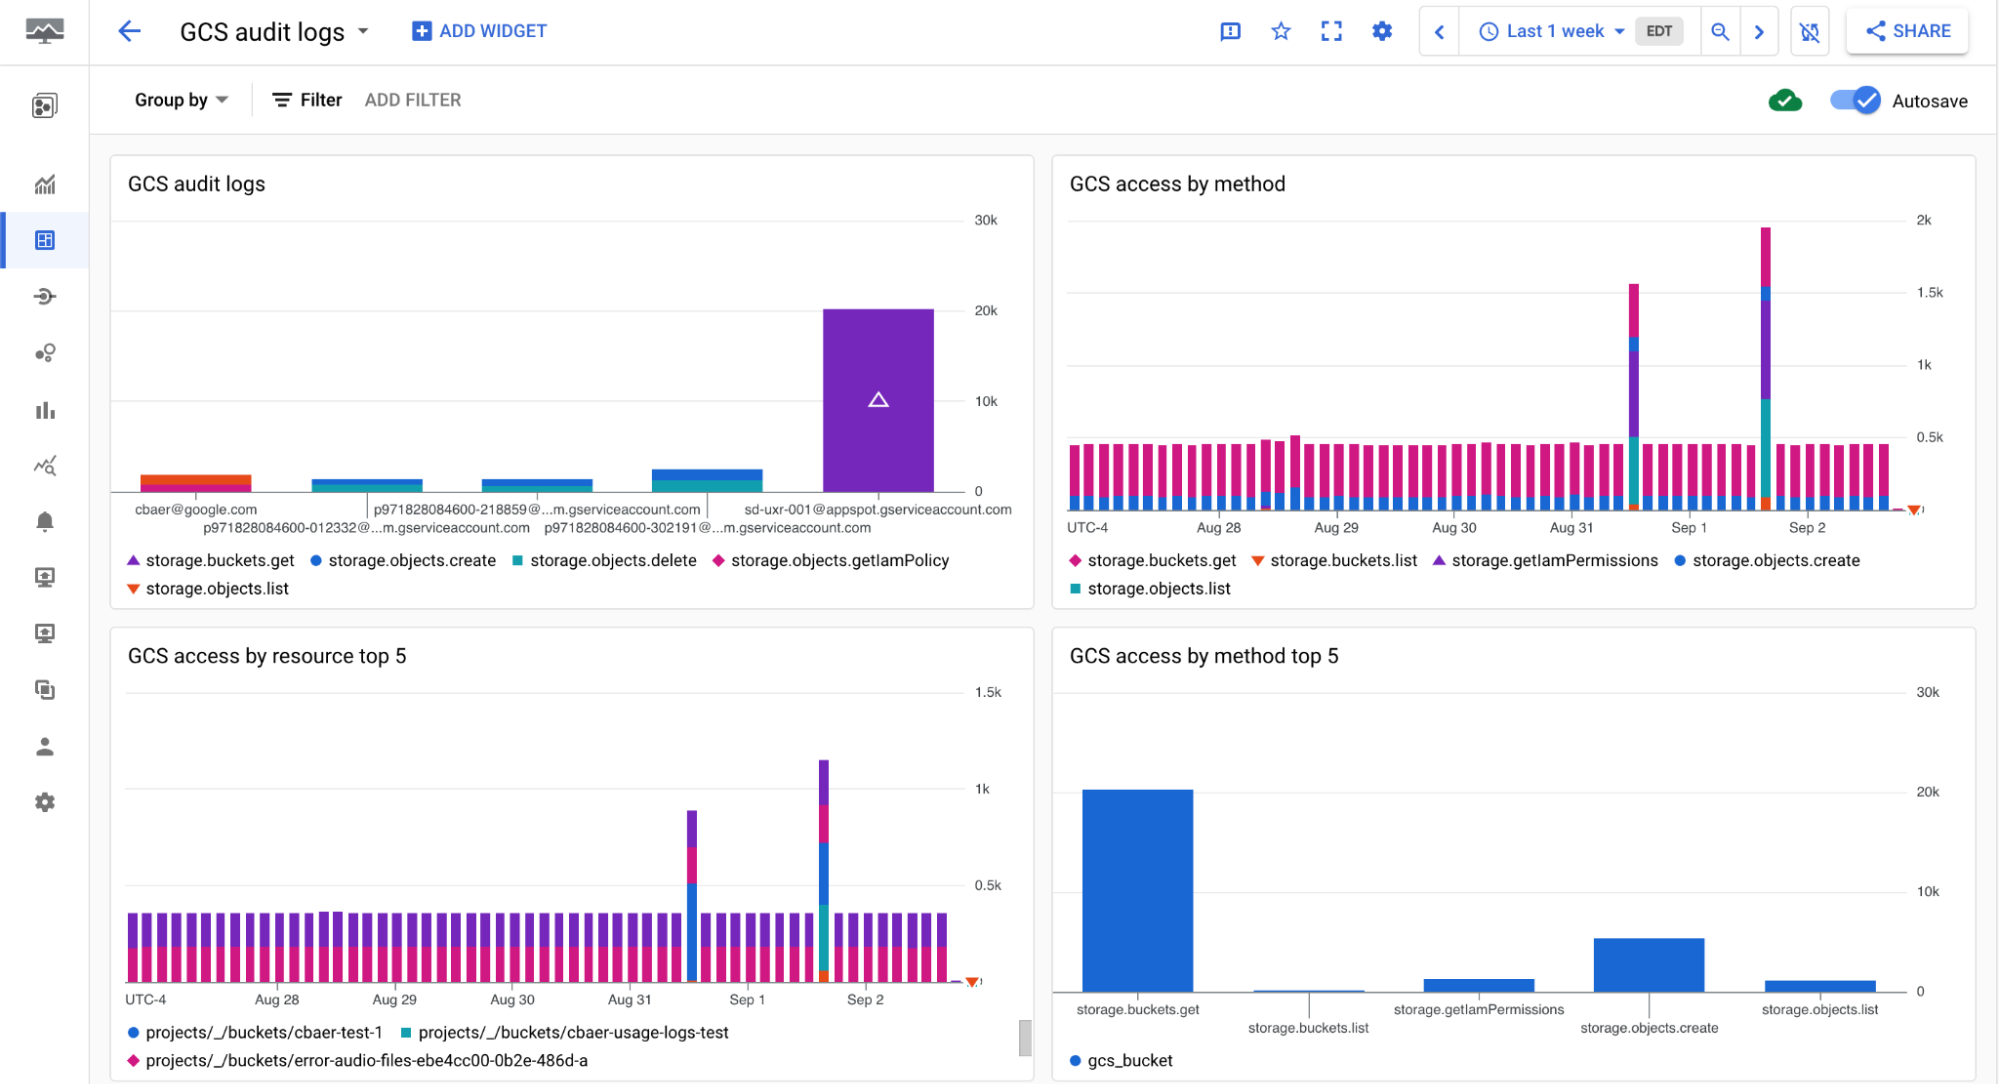Click the settings gear icon in sidebar
Image resolution: width=1999 pixels, height=1085 pixels.
[x=44, y=803]
